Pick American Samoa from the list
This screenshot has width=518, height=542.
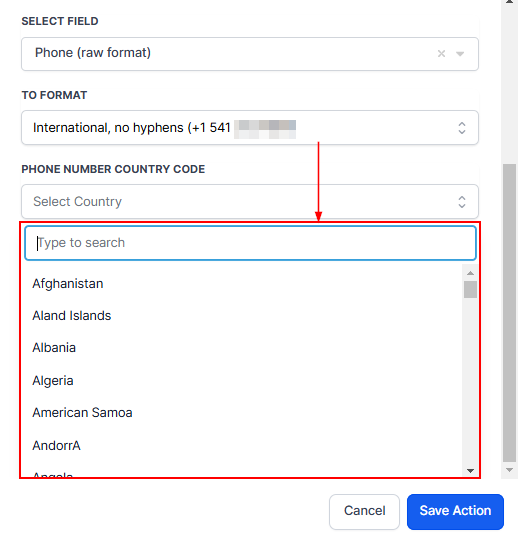pyautogui.click(x=82, y=413)
